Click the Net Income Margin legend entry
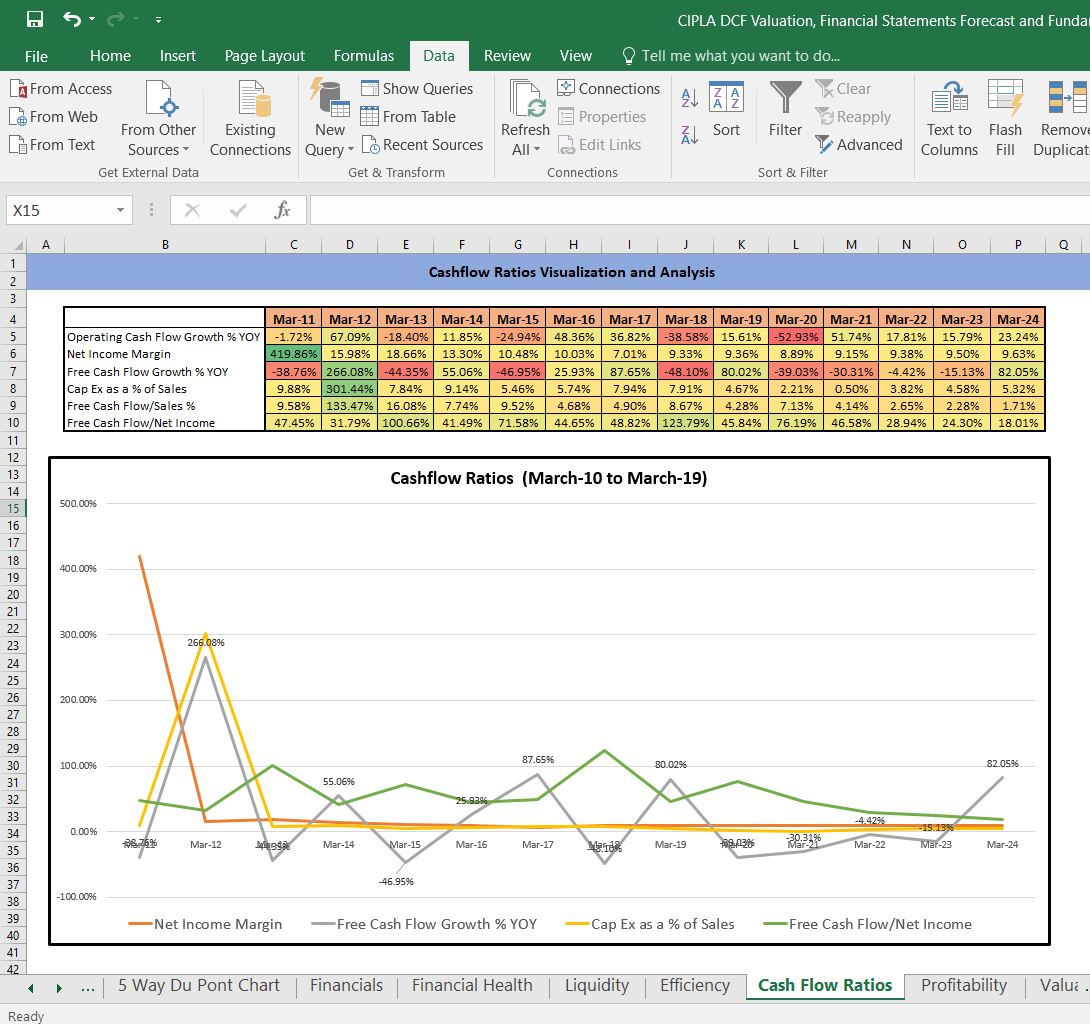1090x1024 pixels. (205, 924)
